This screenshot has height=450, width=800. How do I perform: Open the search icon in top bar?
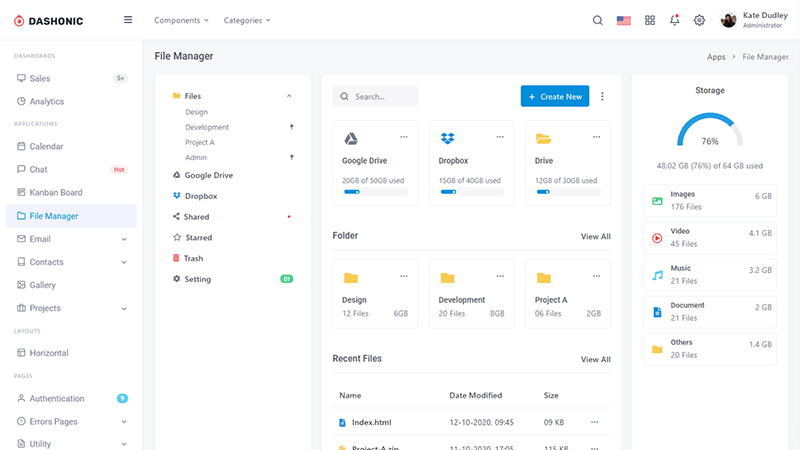(x=597, y=20)
